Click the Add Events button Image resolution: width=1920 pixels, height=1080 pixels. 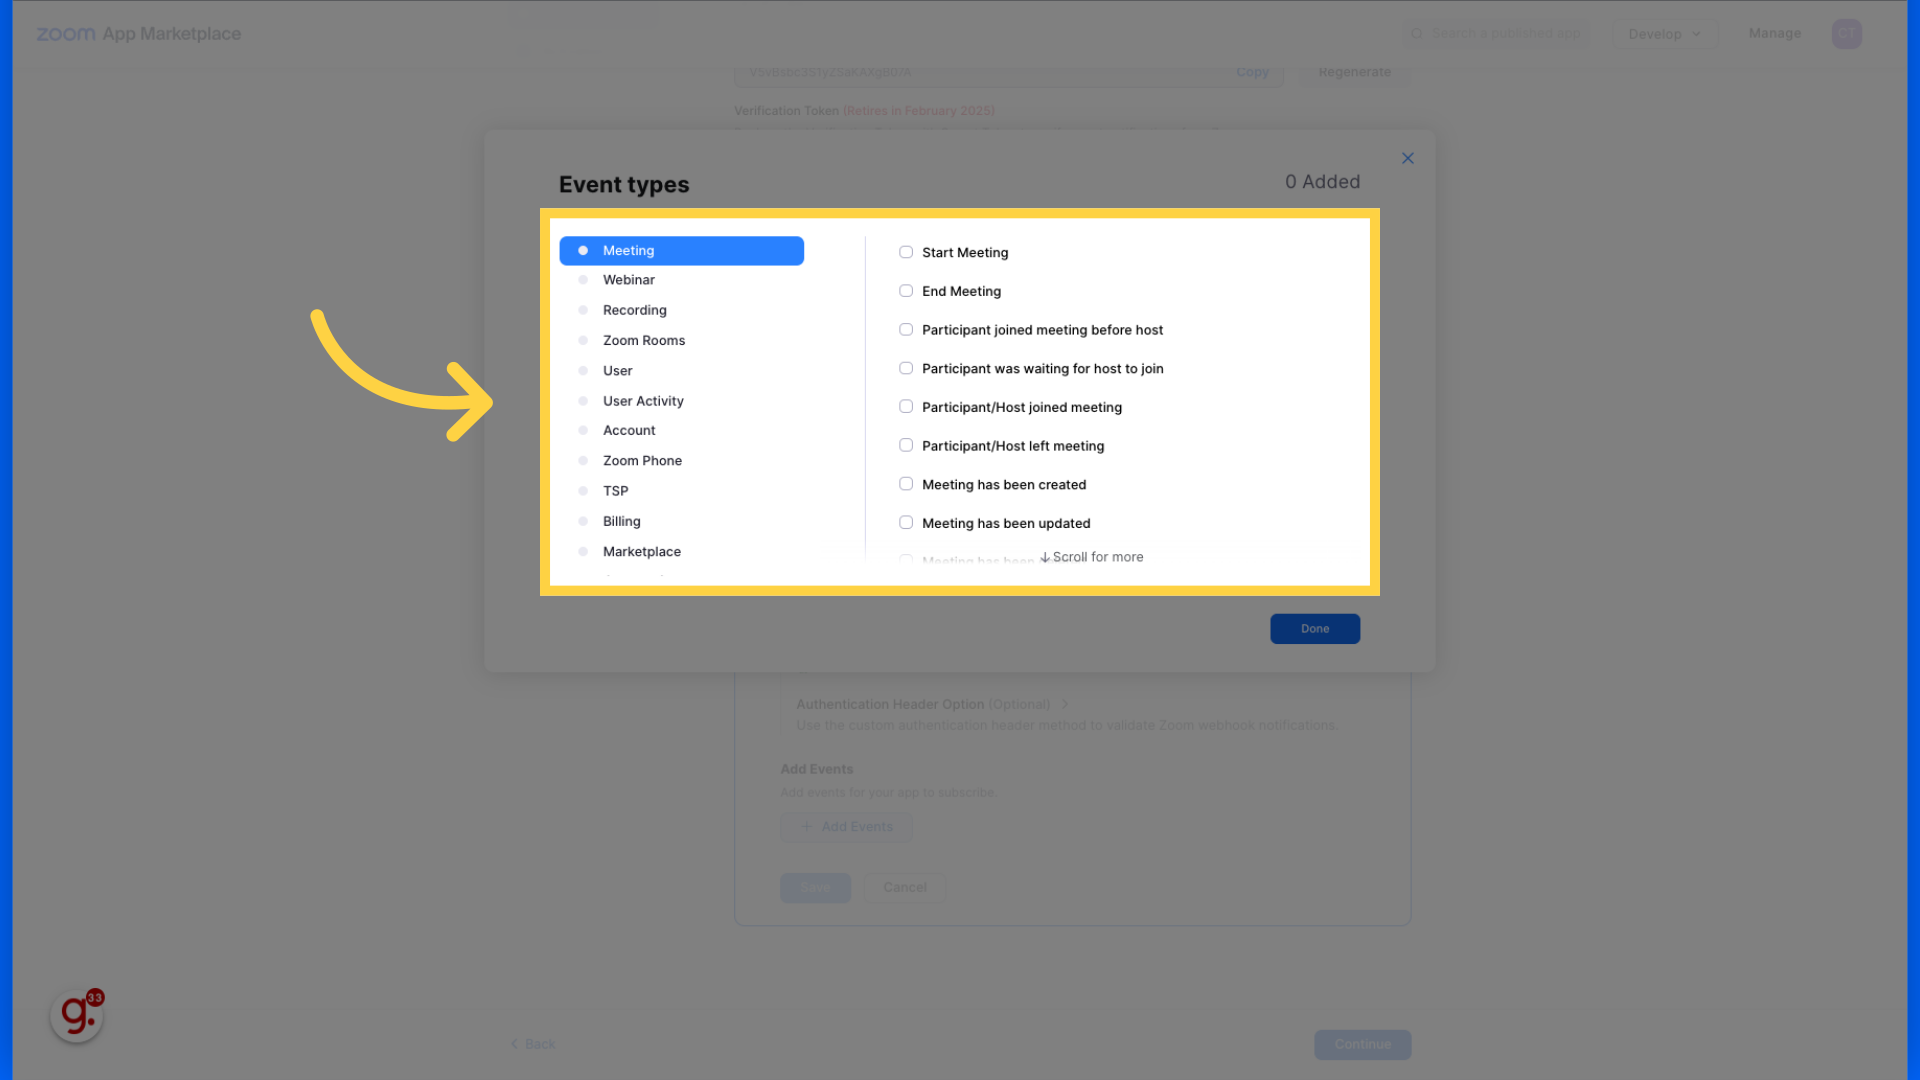pyautogui.click(x=846, y=827)
